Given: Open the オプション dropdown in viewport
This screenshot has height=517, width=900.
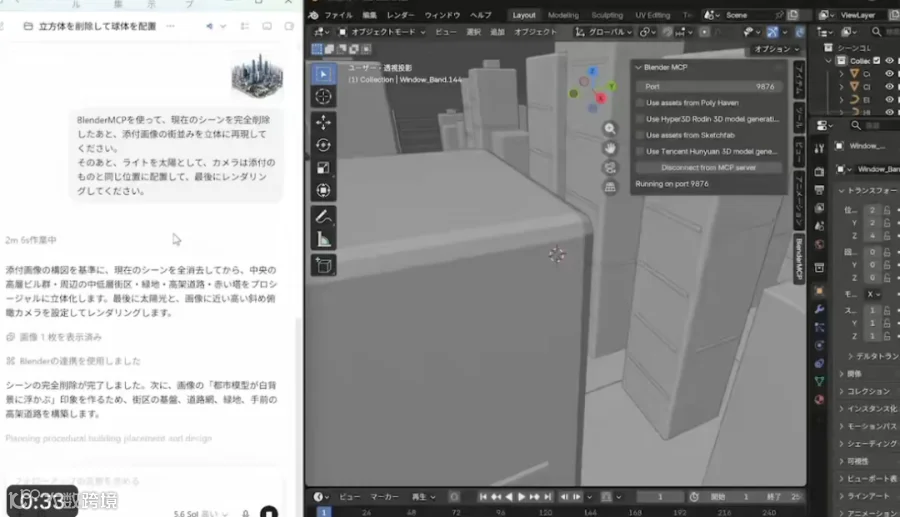Looking at the screenshot, I should 776,49.
